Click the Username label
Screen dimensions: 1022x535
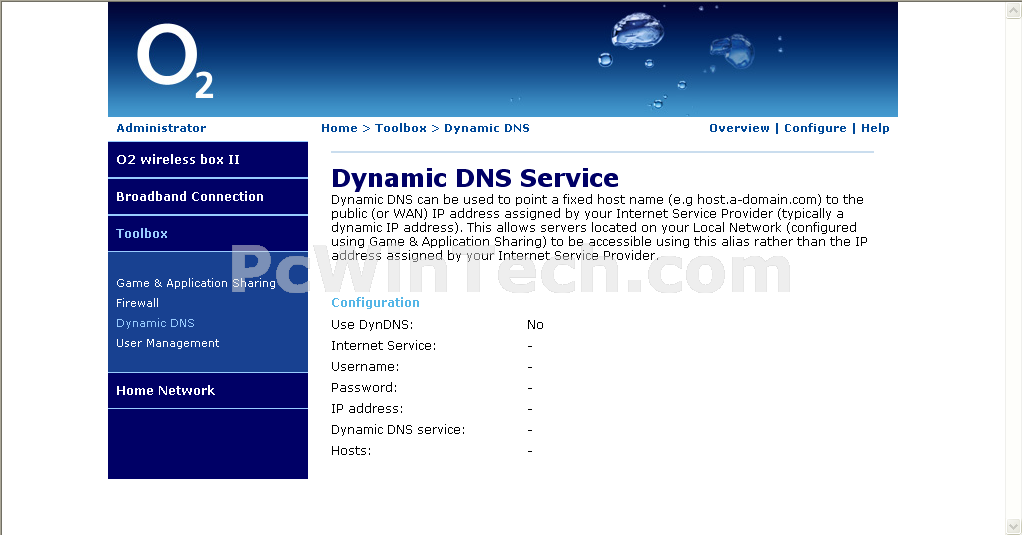pos(365,367)
